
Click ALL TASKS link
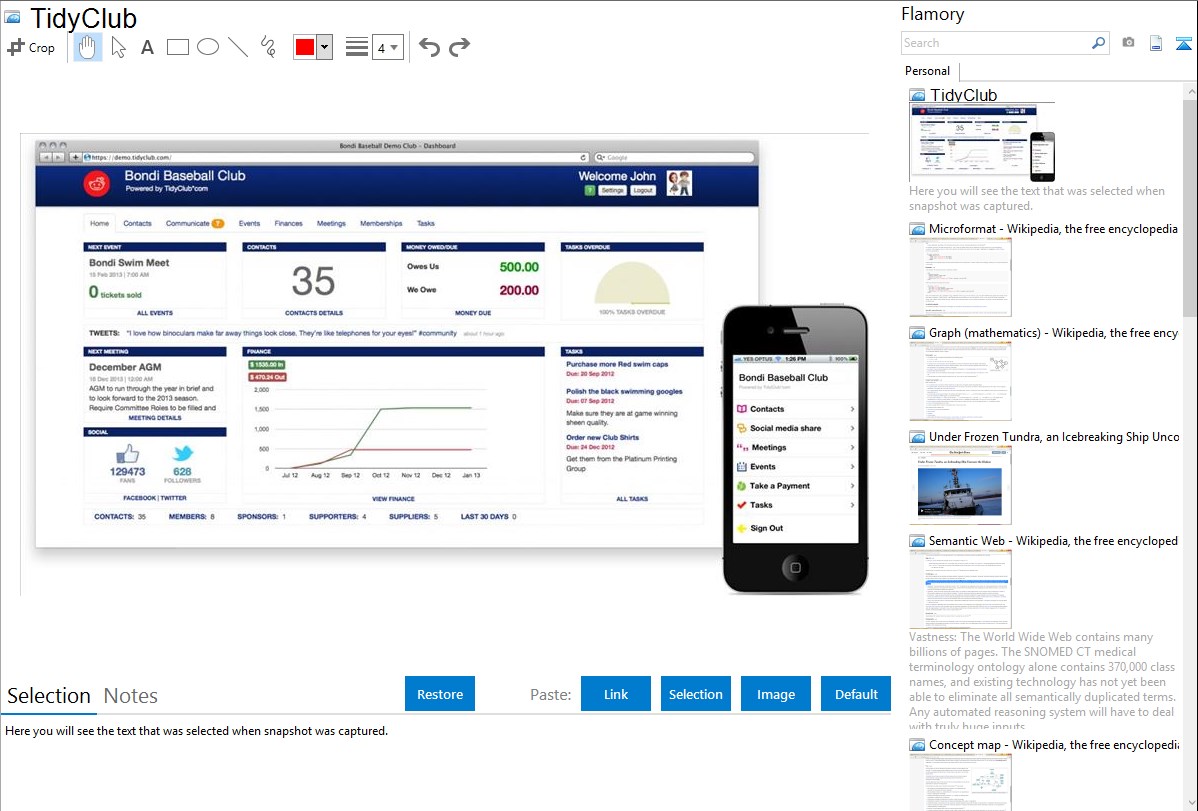[632, 498]
